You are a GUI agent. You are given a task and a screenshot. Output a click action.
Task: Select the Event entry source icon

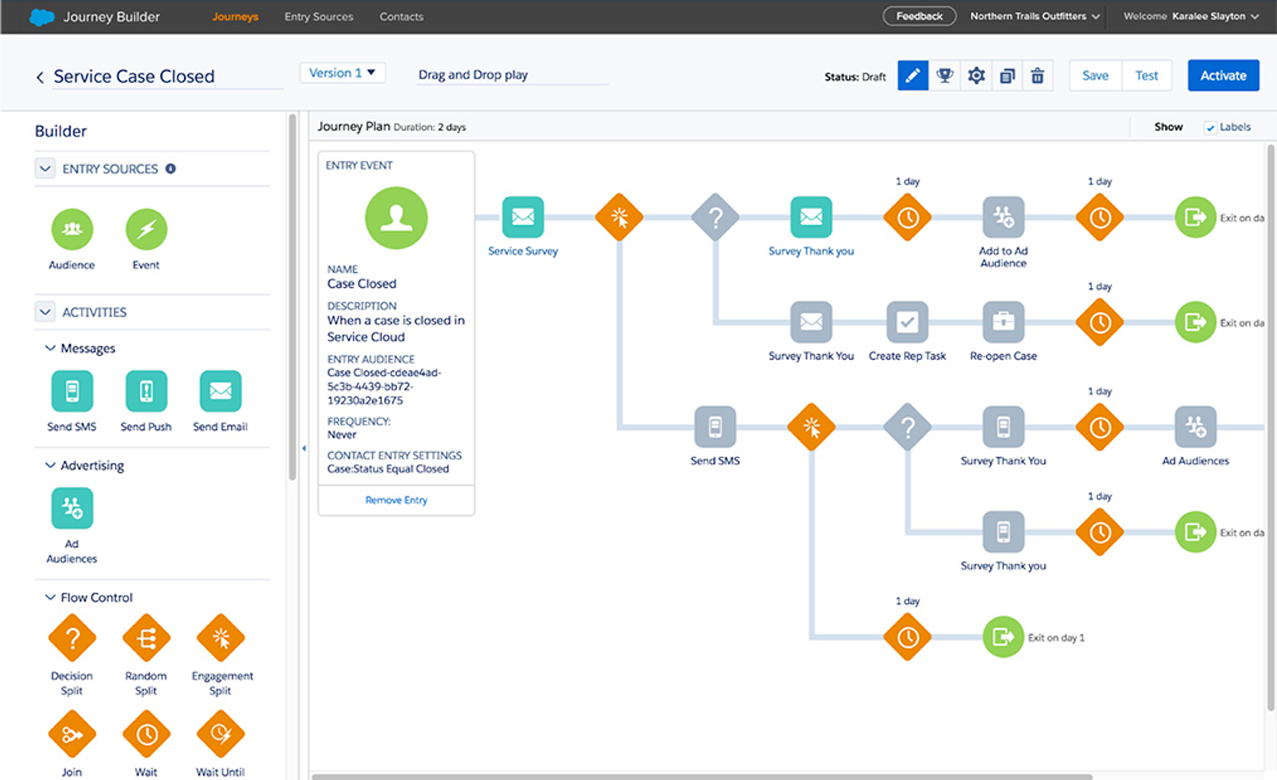(146, 229)
